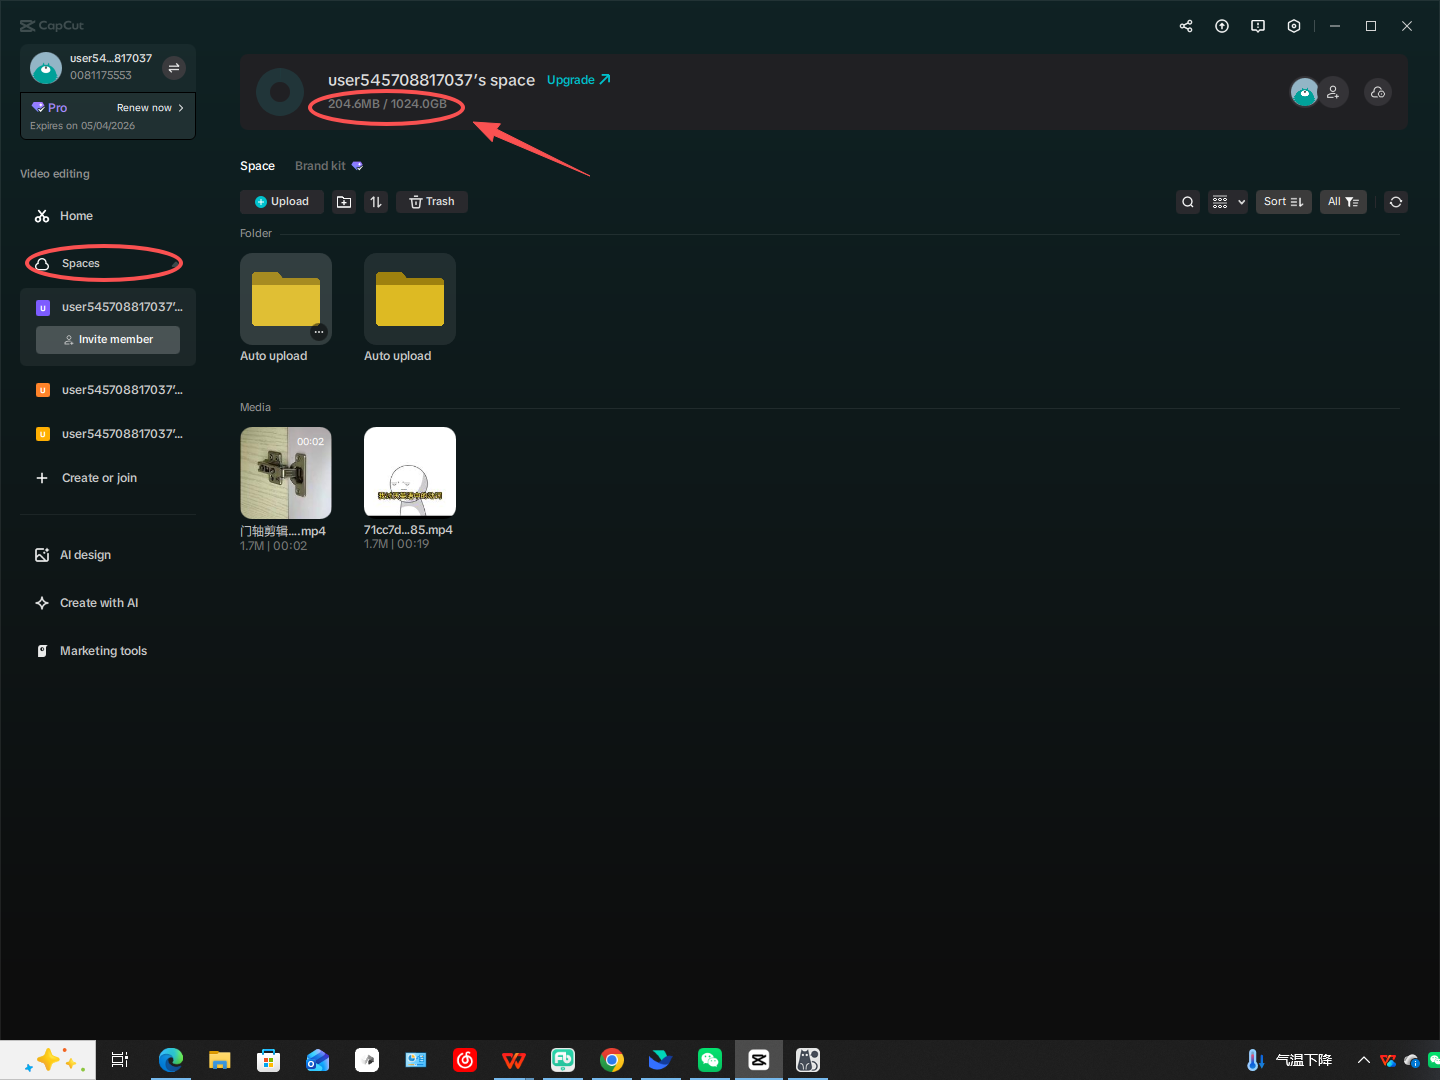Open AI design in the sidebar
1440x1080 pixels.
coord(108,555)
